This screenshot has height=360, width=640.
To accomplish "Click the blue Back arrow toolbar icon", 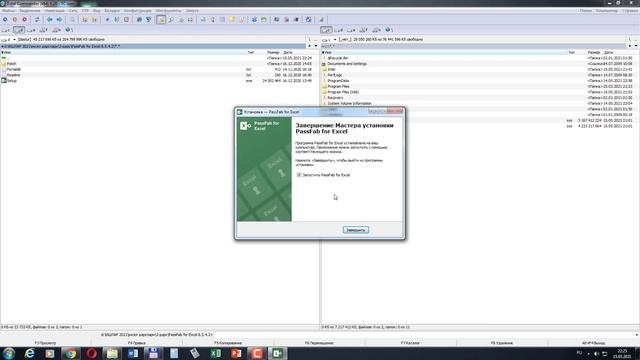I will point(49,20).
